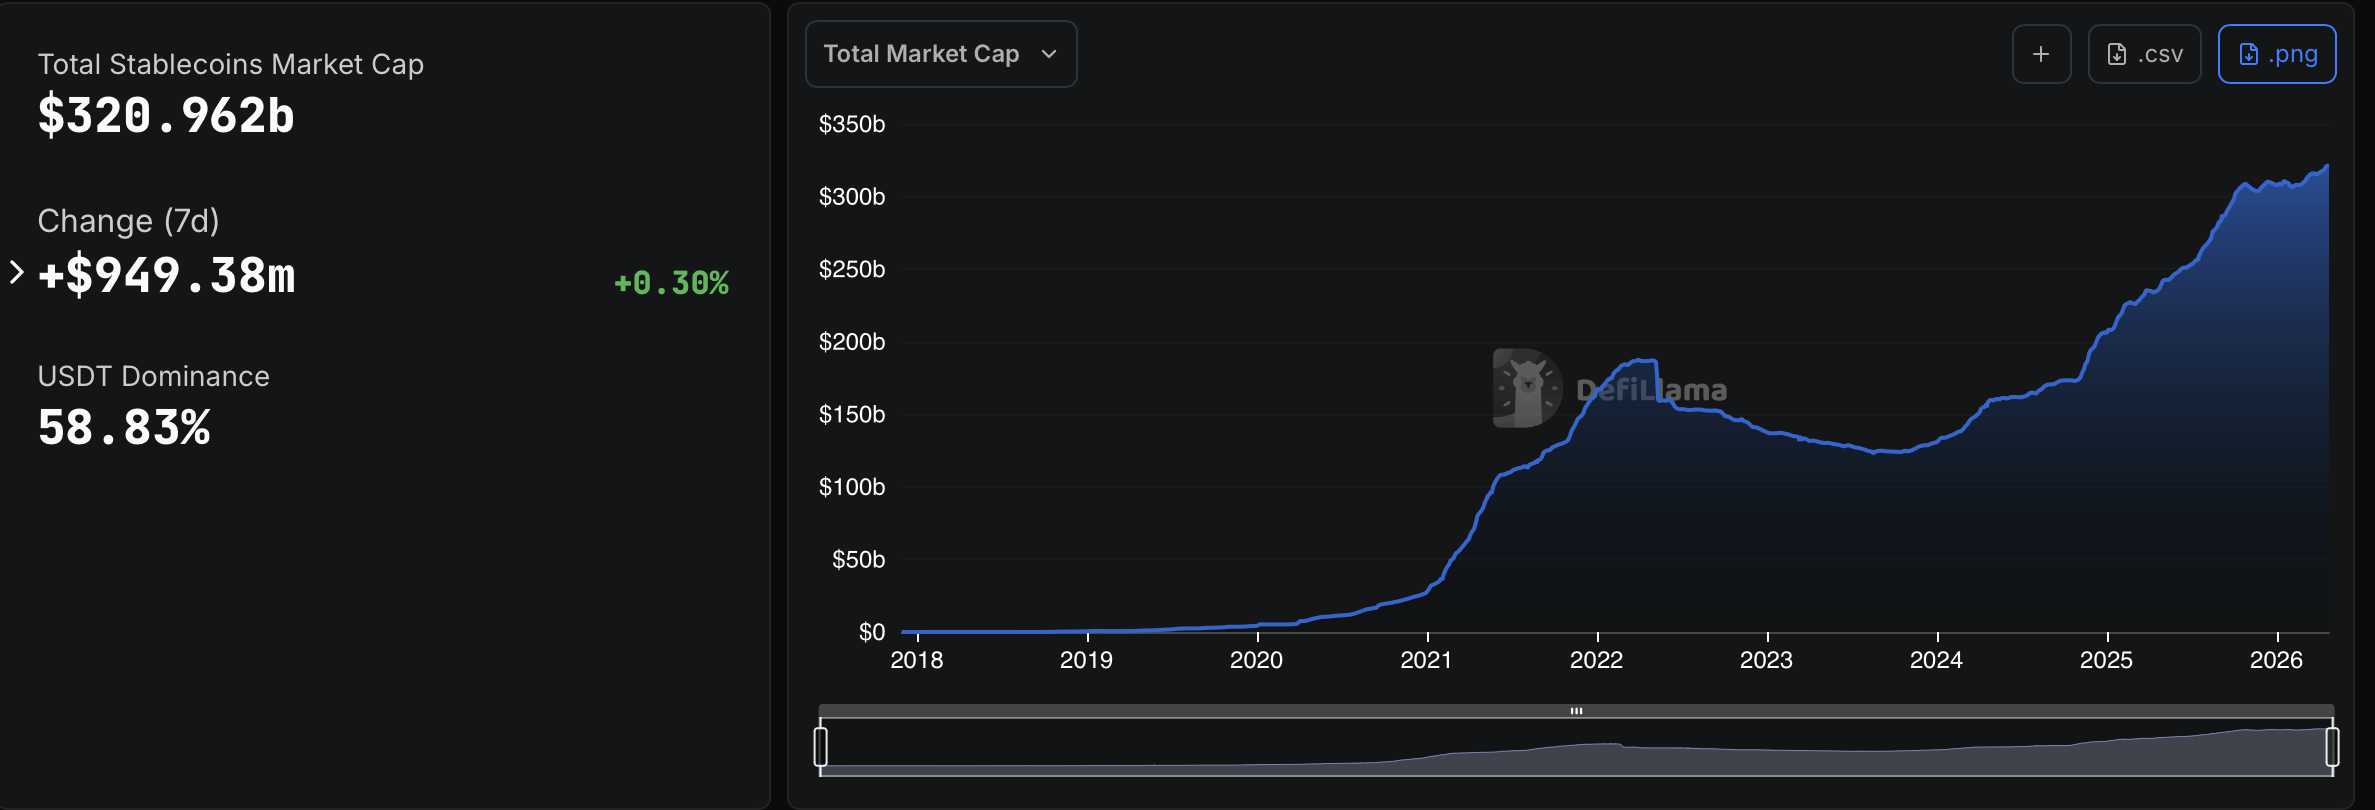Screen dimensions: 2375x810
Task: Click the right handle of the range slider
Action: click(x=2332, y=747)
